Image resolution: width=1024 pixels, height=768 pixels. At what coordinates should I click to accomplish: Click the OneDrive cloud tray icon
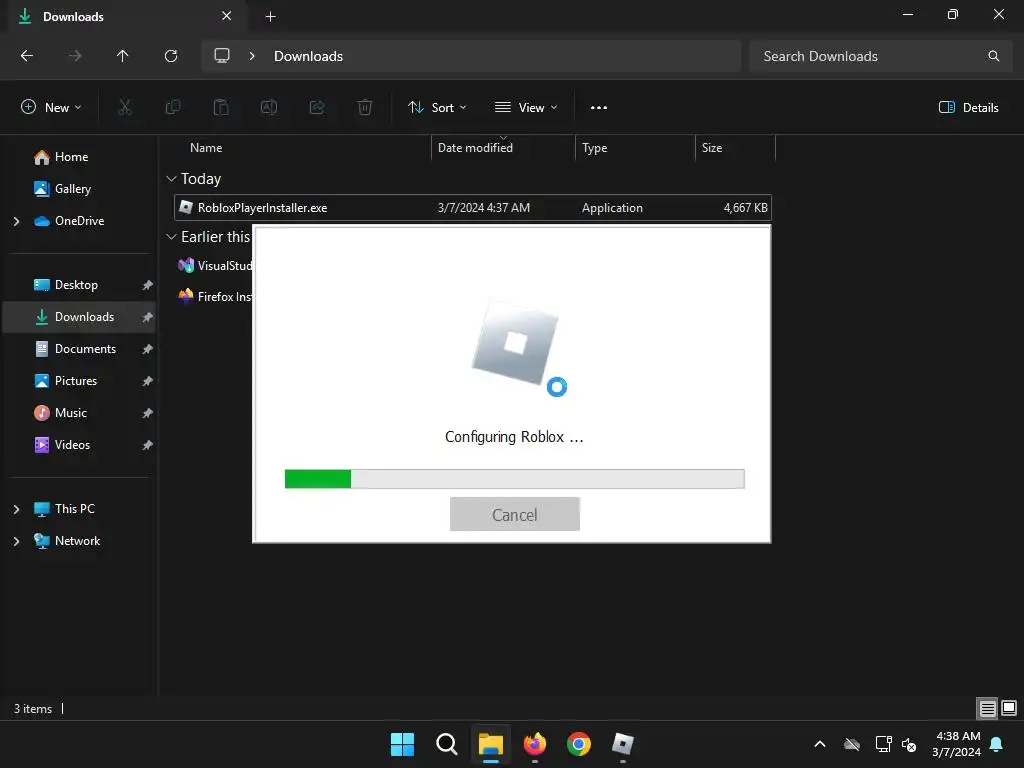tap(852, 744)
